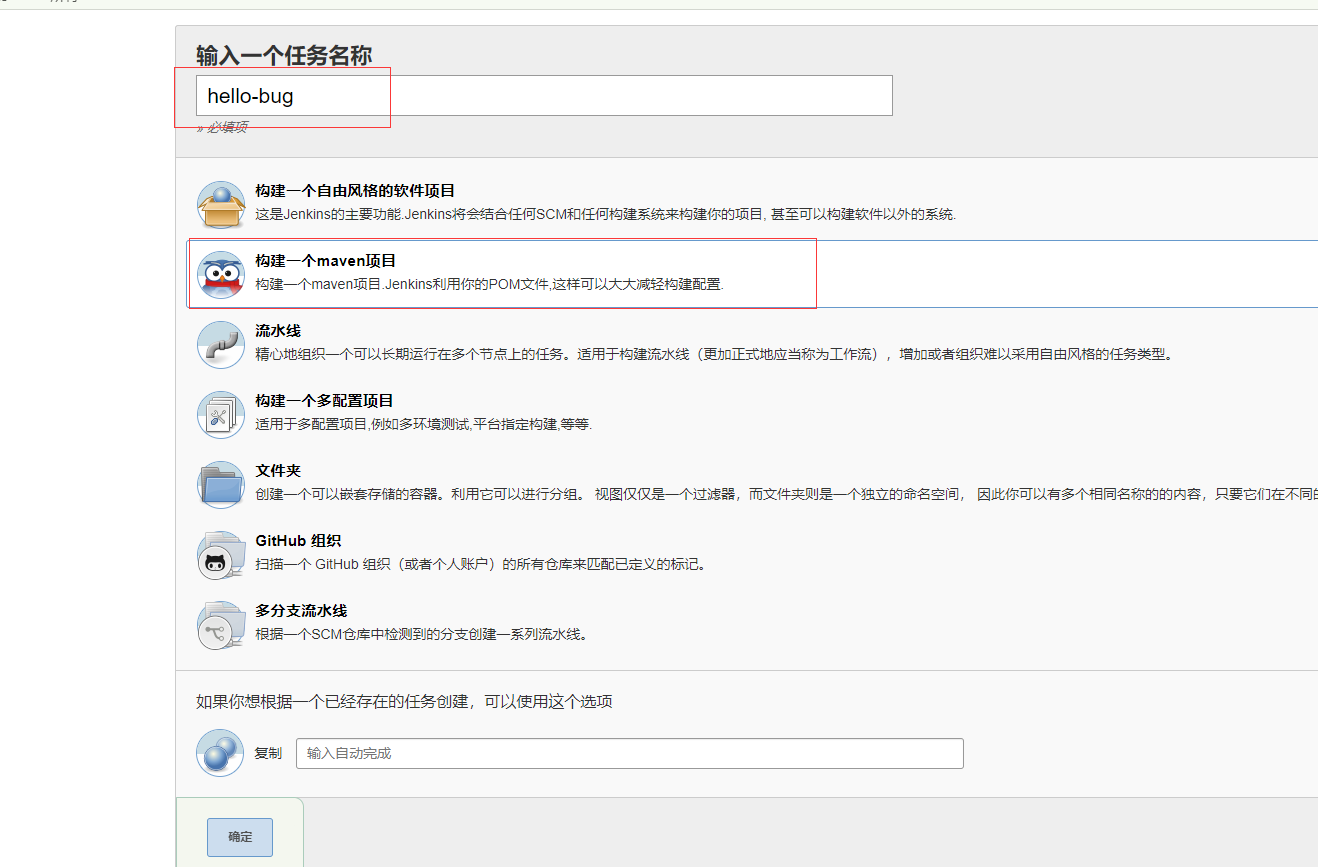
Task: Focus the task name field containing hello-bug
Action: (x=544, y=96)
